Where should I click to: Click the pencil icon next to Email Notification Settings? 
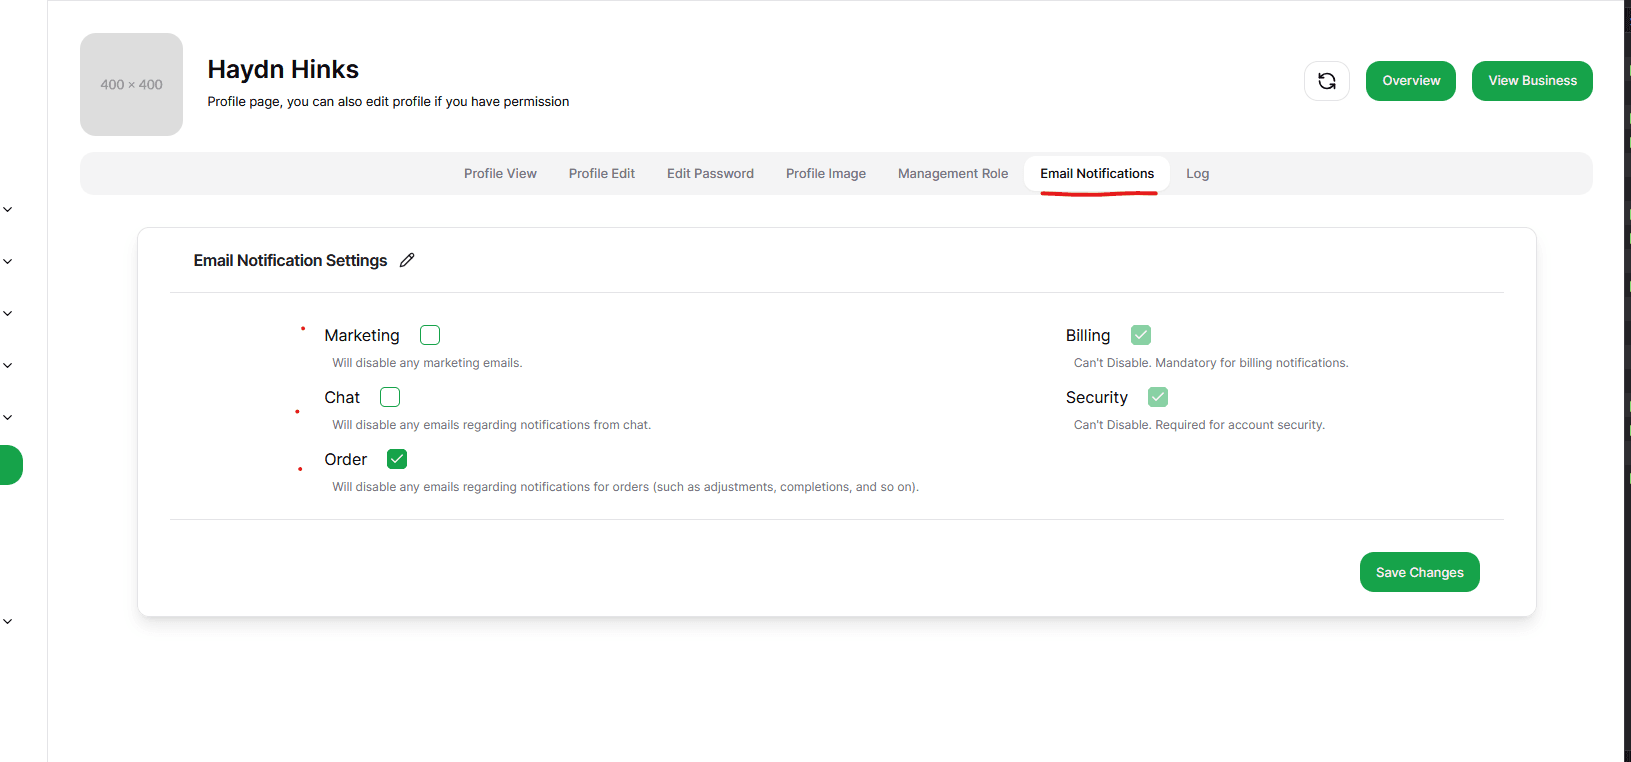pos(407,260)
